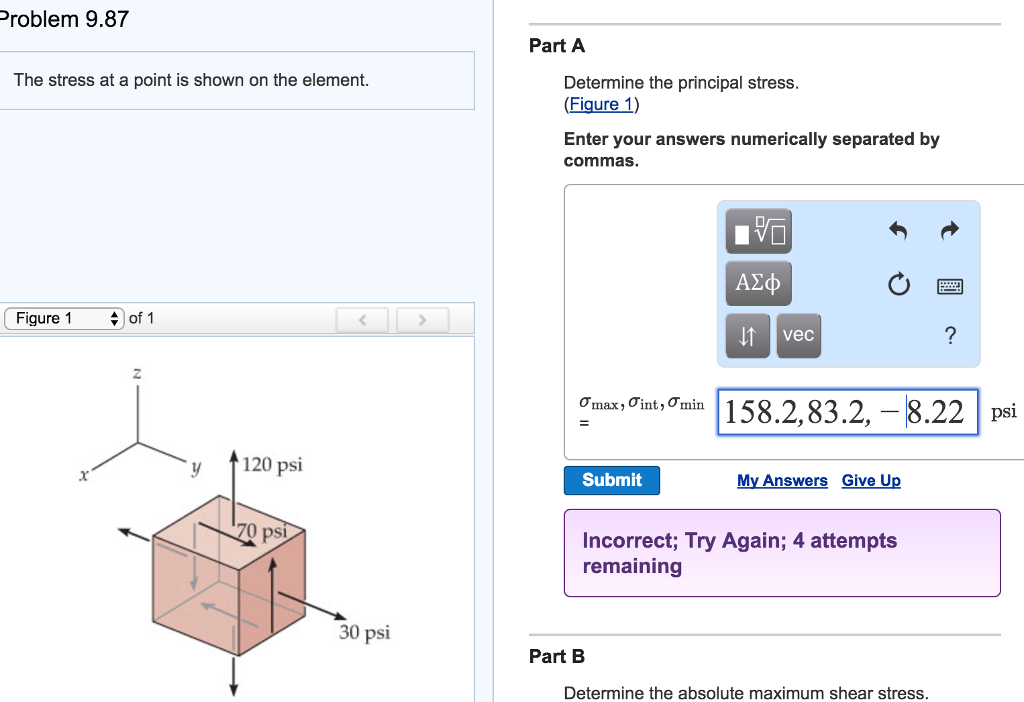Open the Figure 1 selector dropdown
Image resolution: width=1024 pixels, height=702 pixels.
[62, 318]
